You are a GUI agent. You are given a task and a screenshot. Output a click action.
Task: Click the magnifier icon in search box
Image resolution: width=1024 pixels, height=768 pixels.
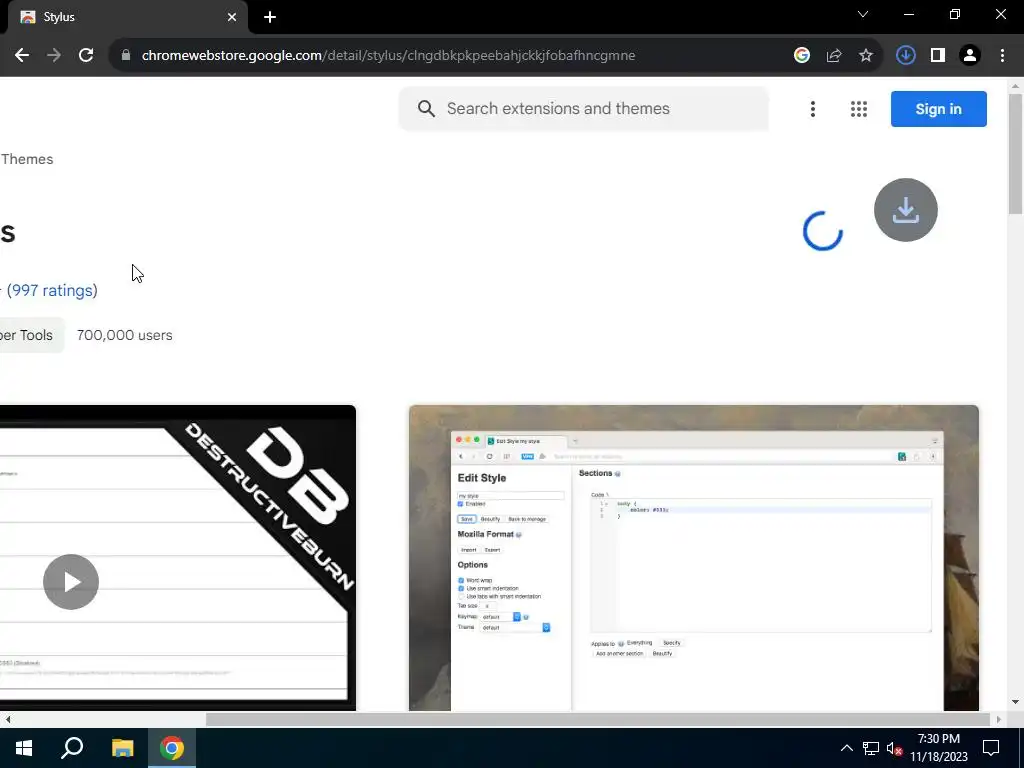(426, 108)
